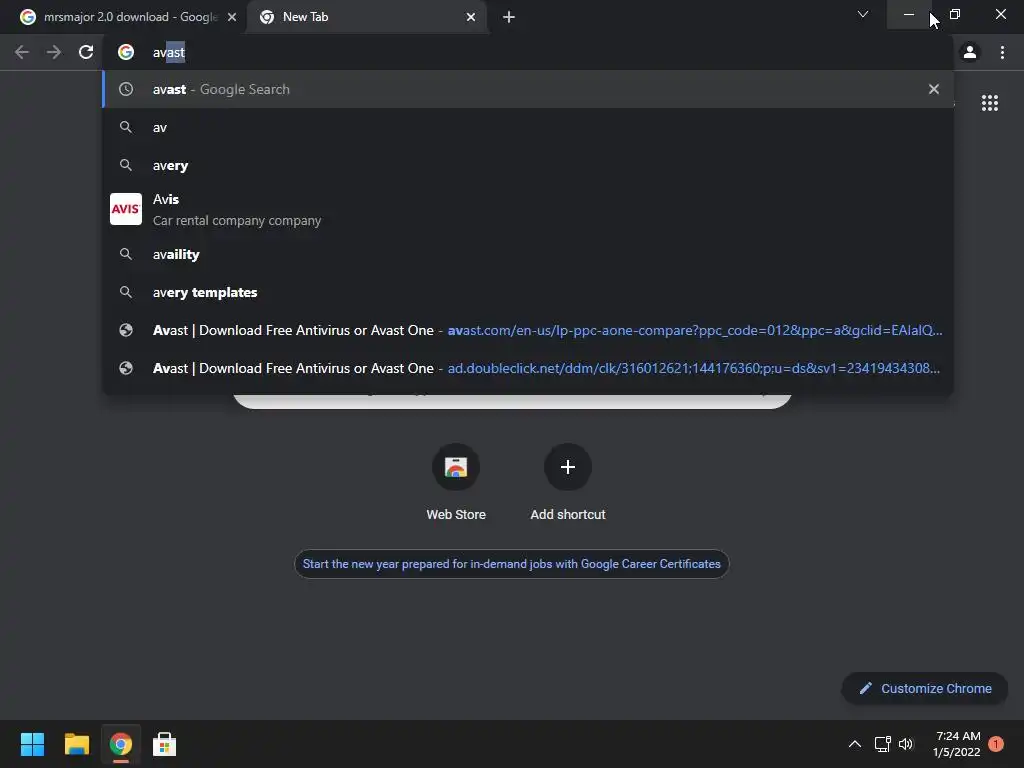1024x768 pixels.
Task: Click the AVIS logo thumbnail
Action: (125, 209)
